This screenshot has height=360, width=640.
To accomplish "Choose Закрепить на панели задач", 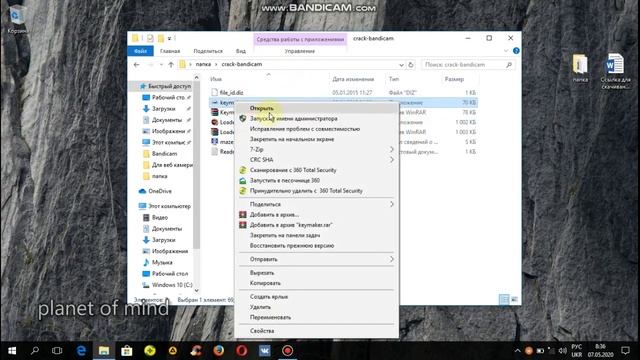I will 285,236.
